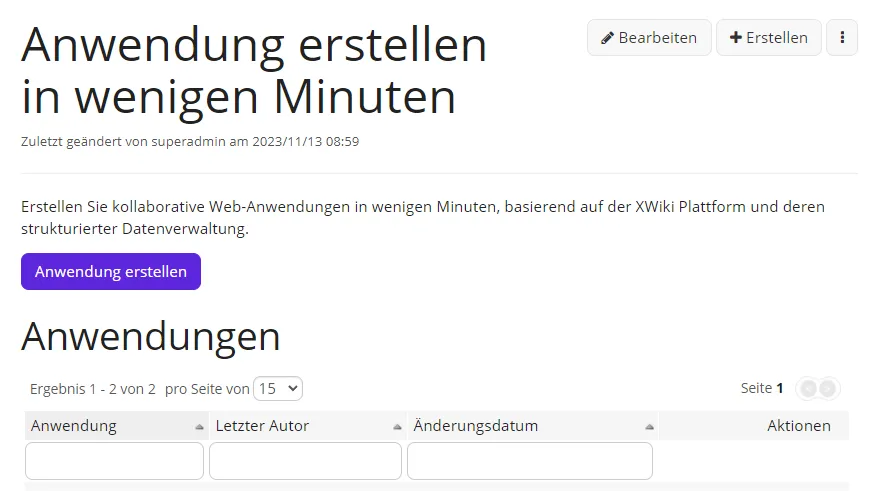Screen dimensions: 875x491
Task: Click the Letzter Autor sort arrow
Action: click(x=397, y=427)
